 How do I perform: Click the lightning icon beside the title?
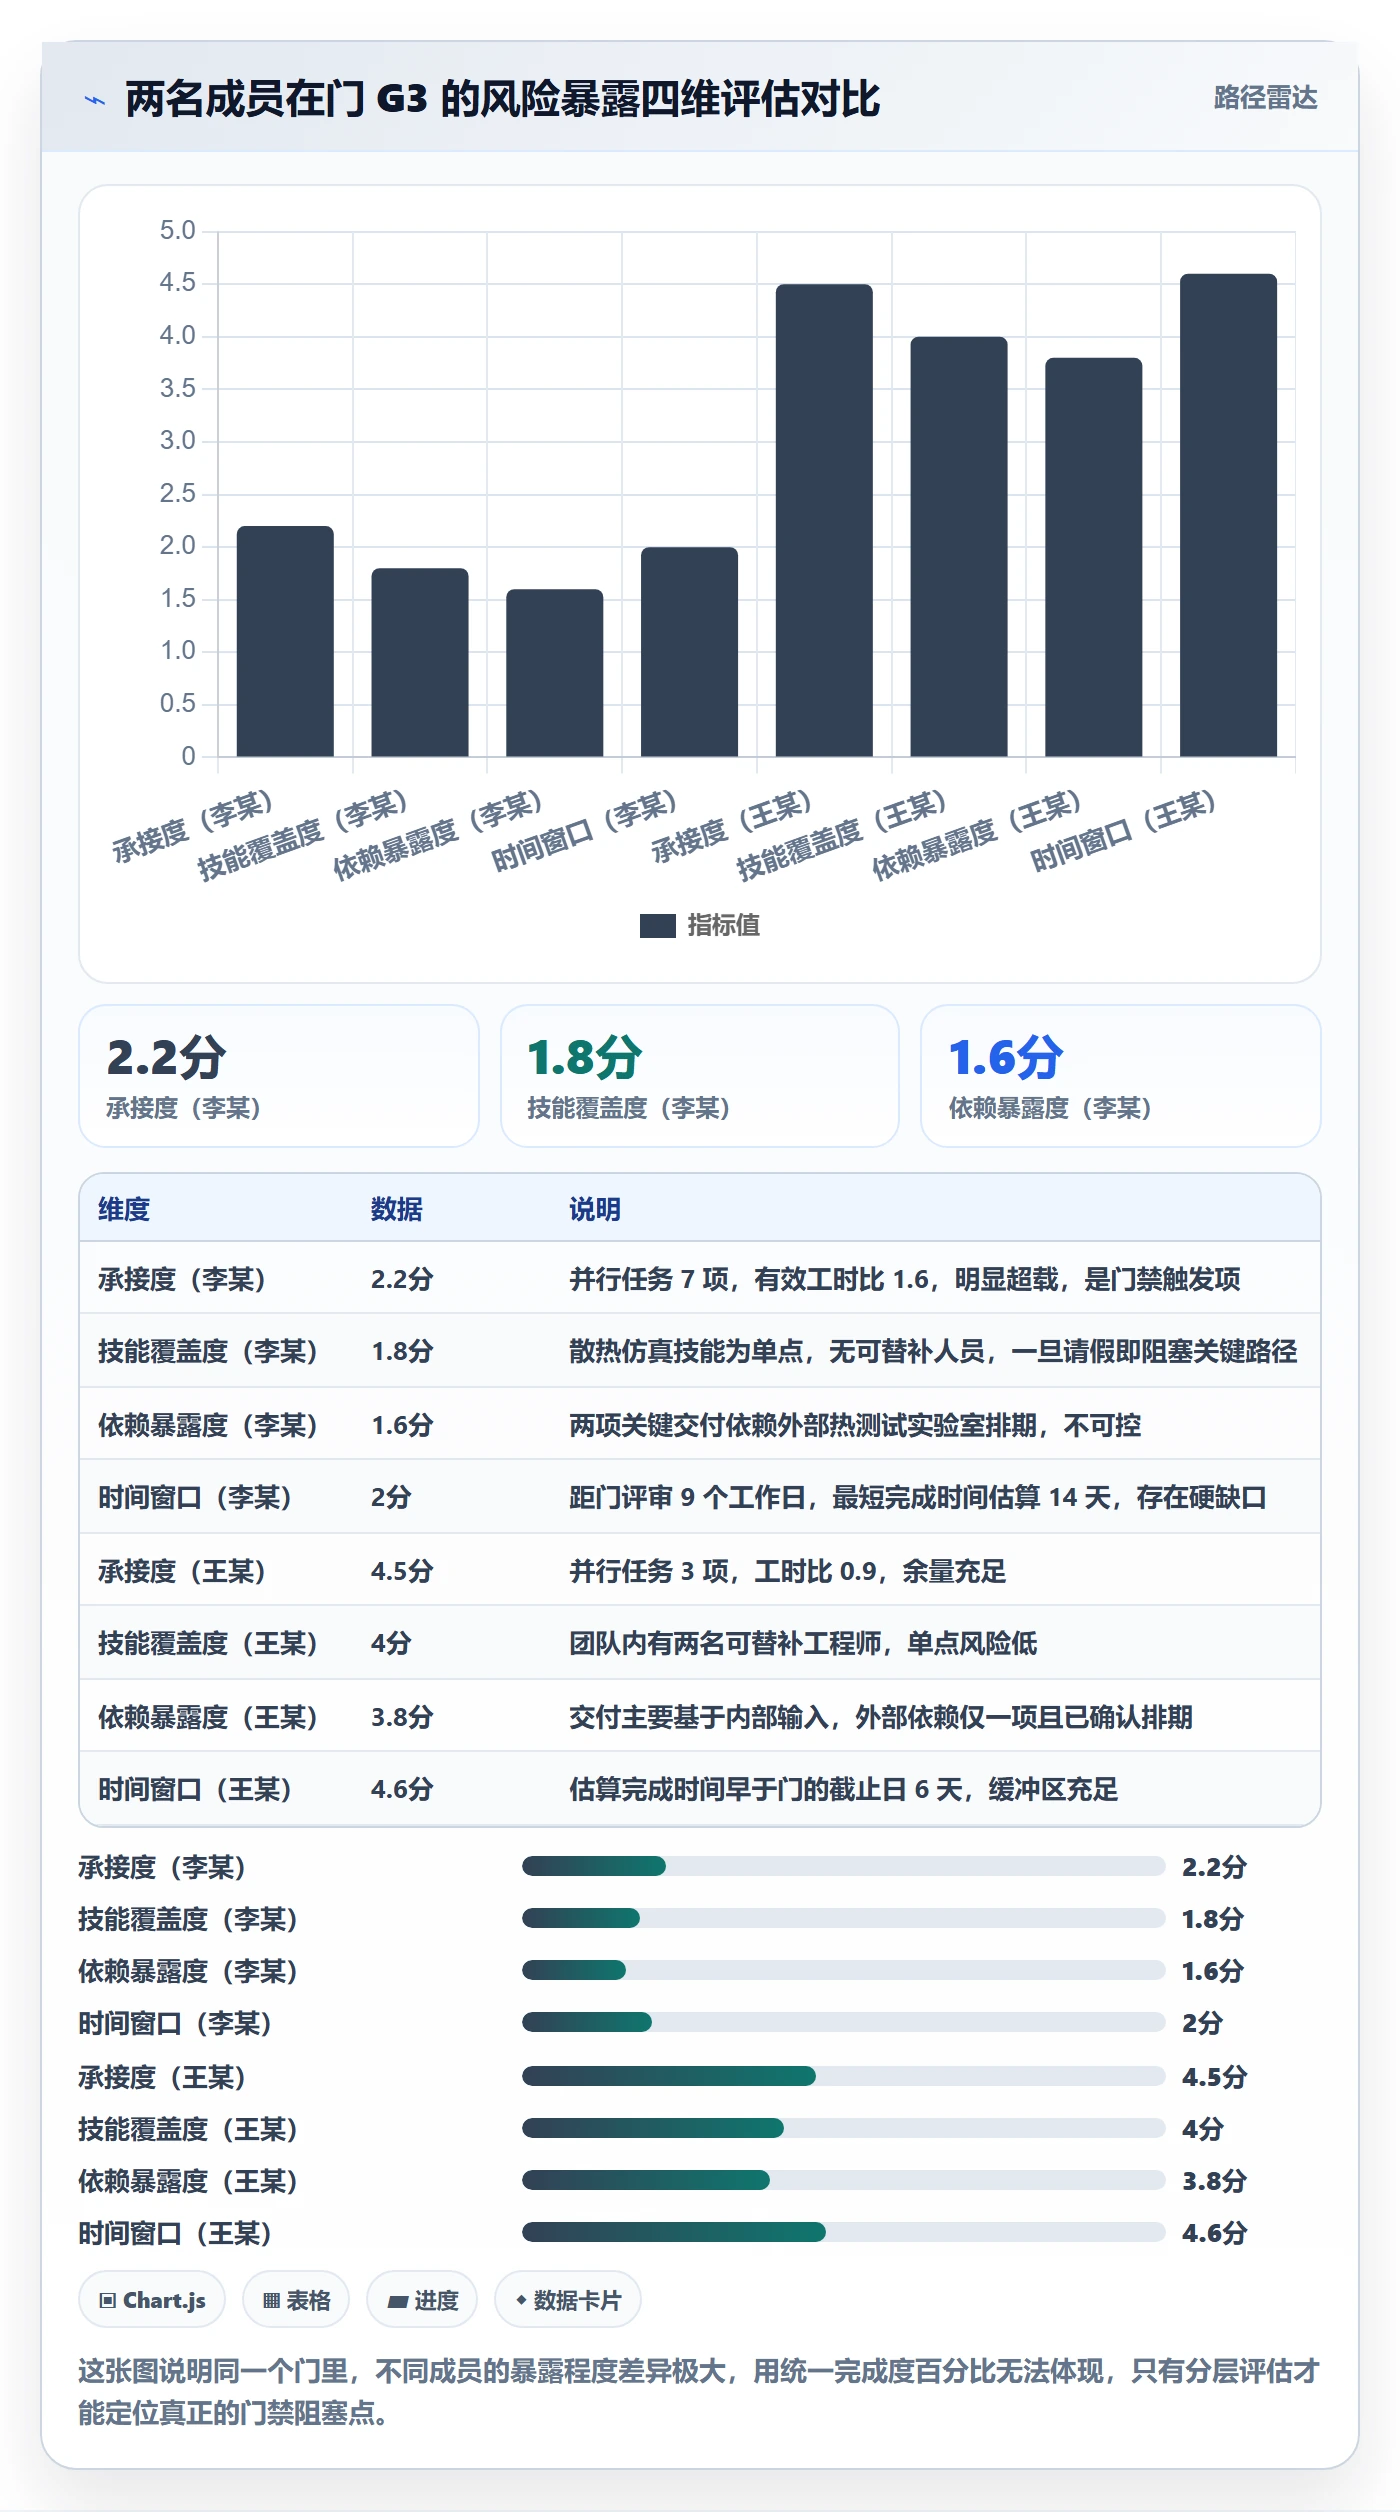pyautogui.click(x=95, y=100)
